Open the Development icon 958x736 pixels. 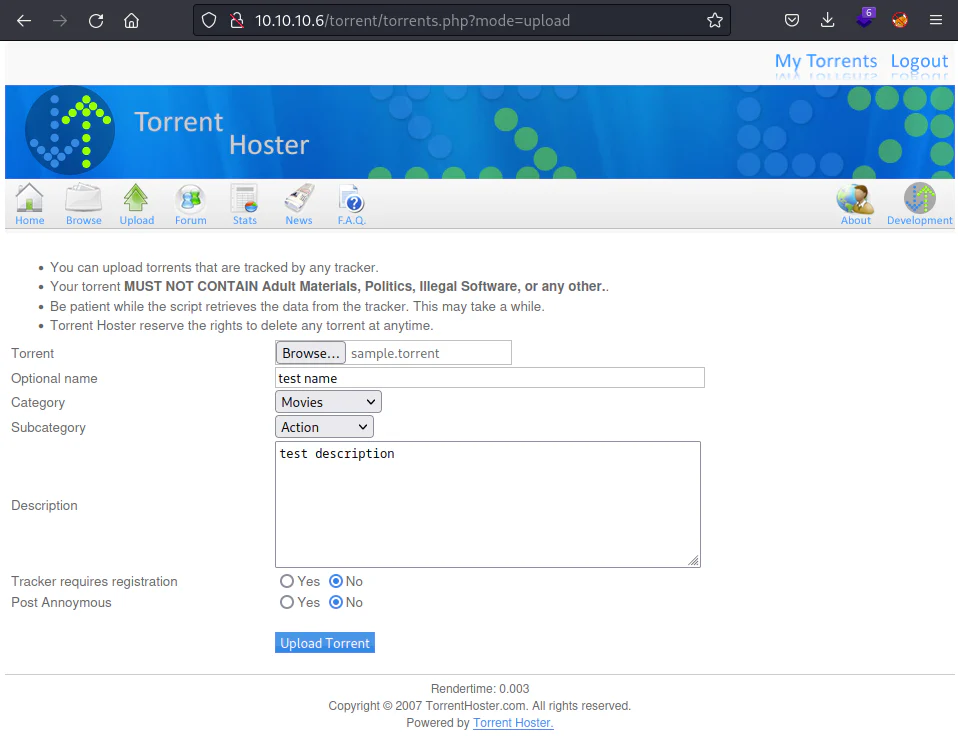(x=920, y=198)
